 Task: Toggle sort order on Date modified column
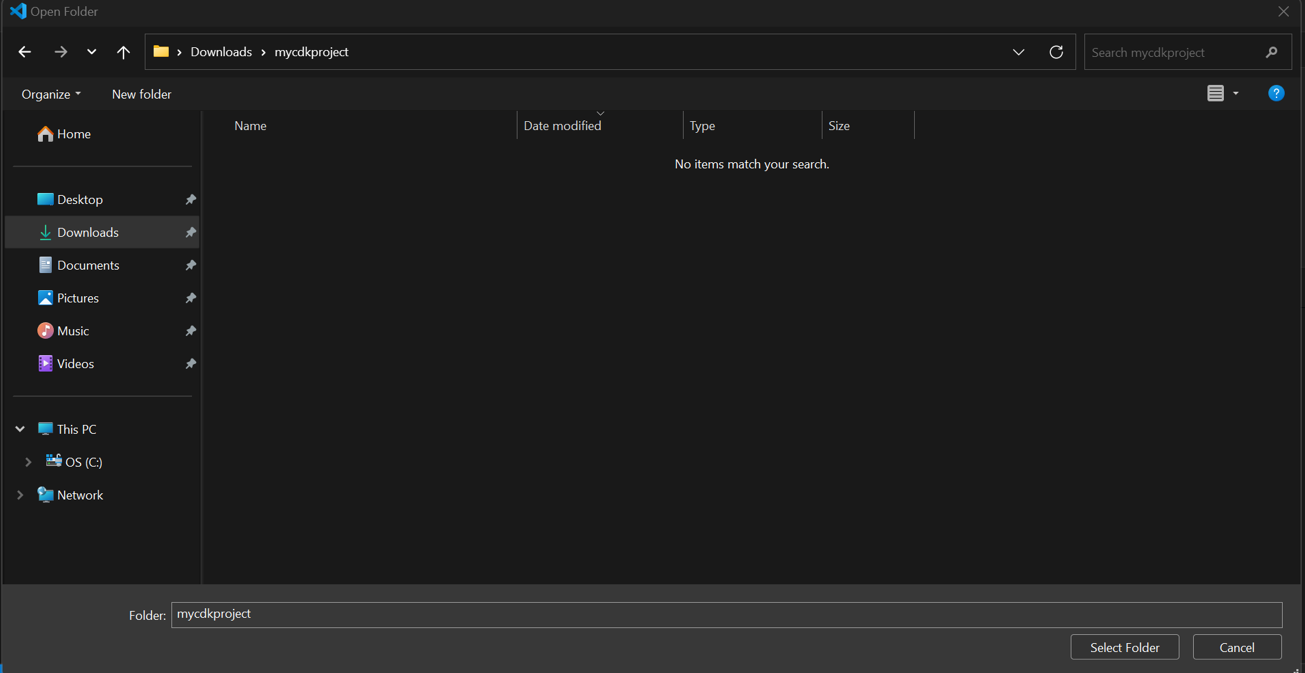tap(563, 125)
